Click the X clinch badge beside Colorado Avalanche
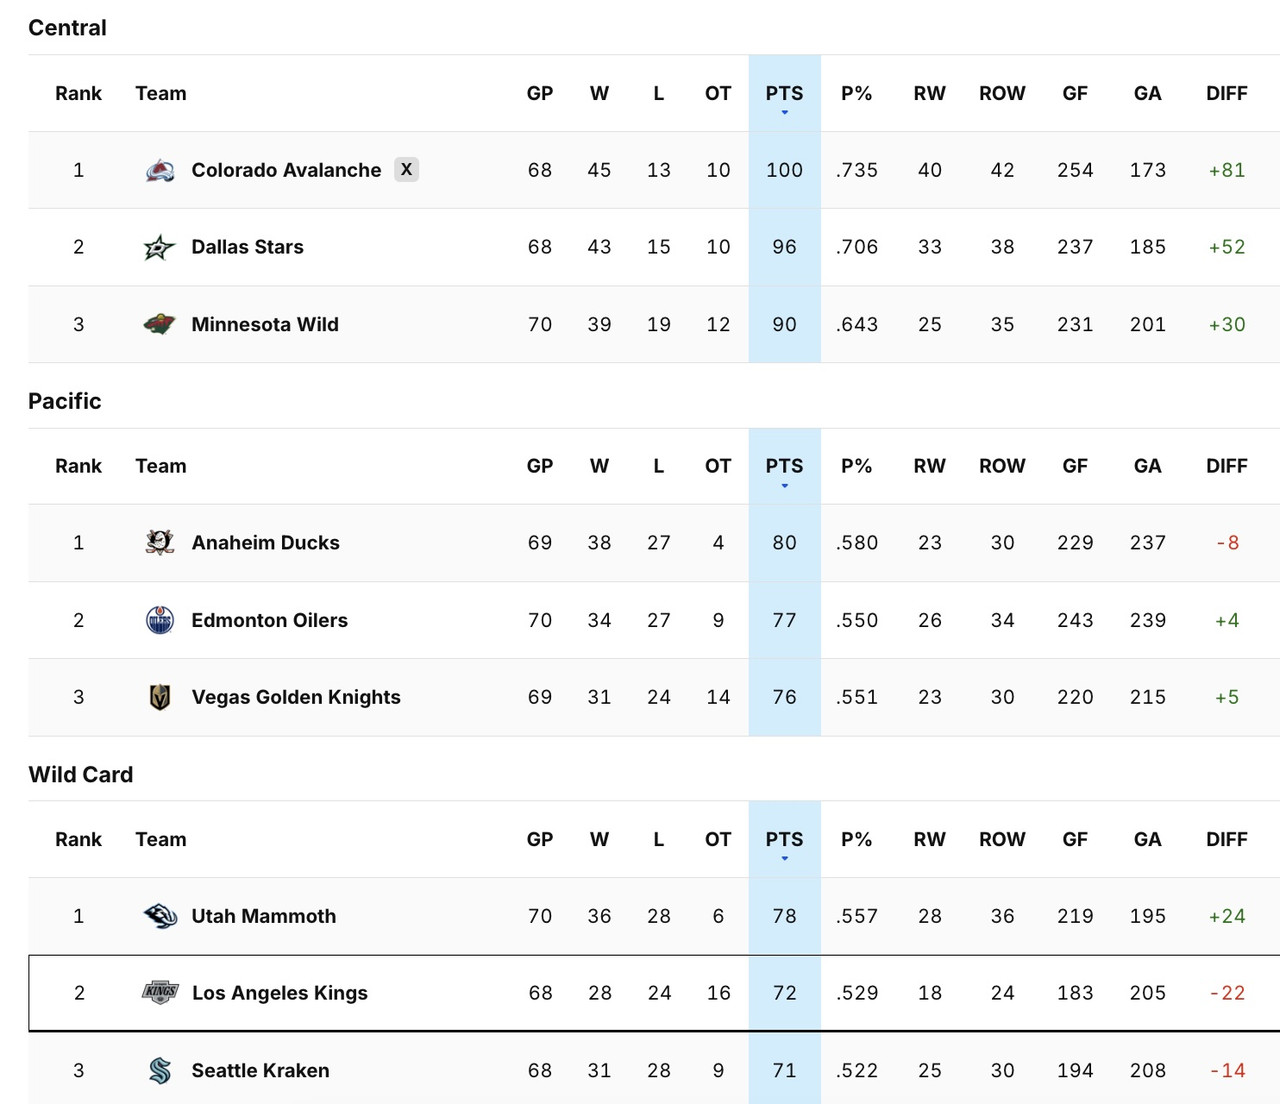Screen dimensions: 1280x1104 coord(406,170)
